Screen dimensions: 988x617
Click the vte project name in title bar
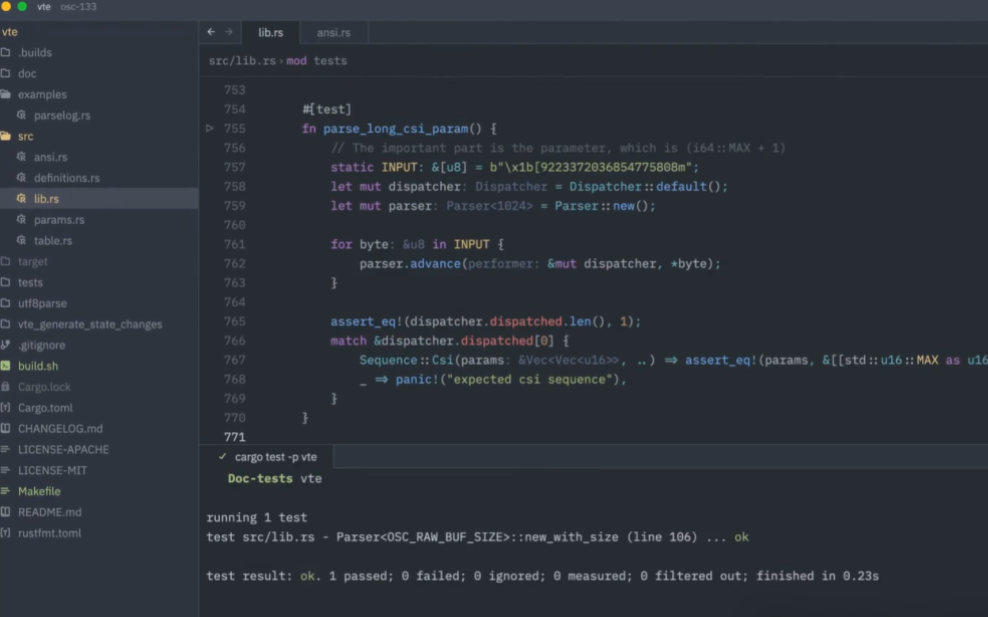(x=43, y=6)
